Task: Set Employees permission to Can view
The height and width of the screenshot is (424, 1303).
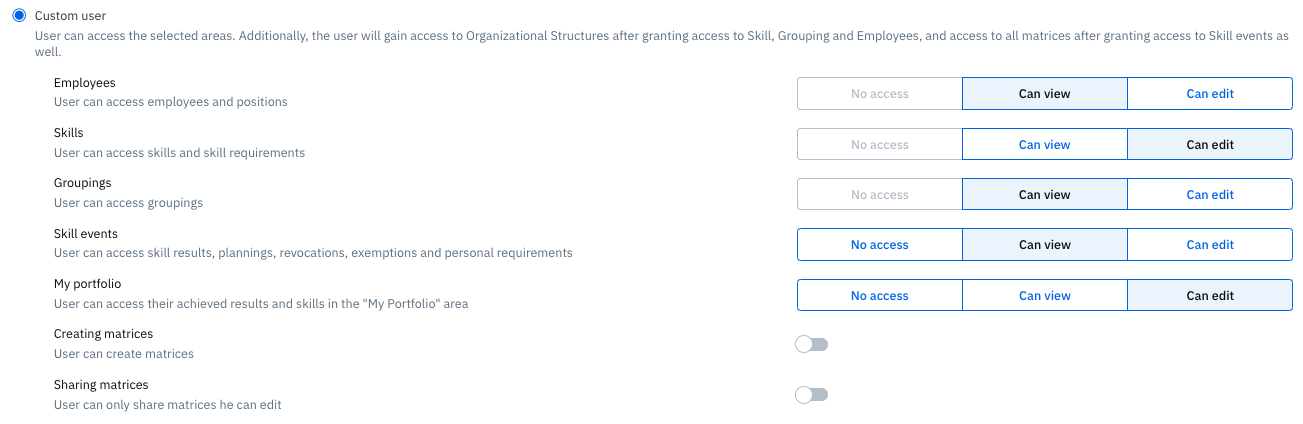Action: pos(1044,94)
